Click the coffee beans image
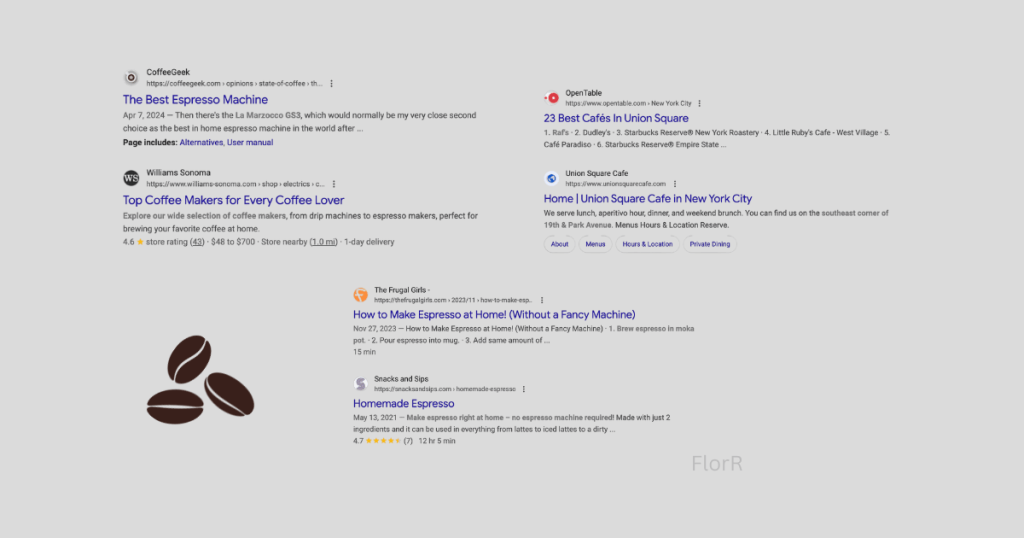 click(x=200, y=379)
